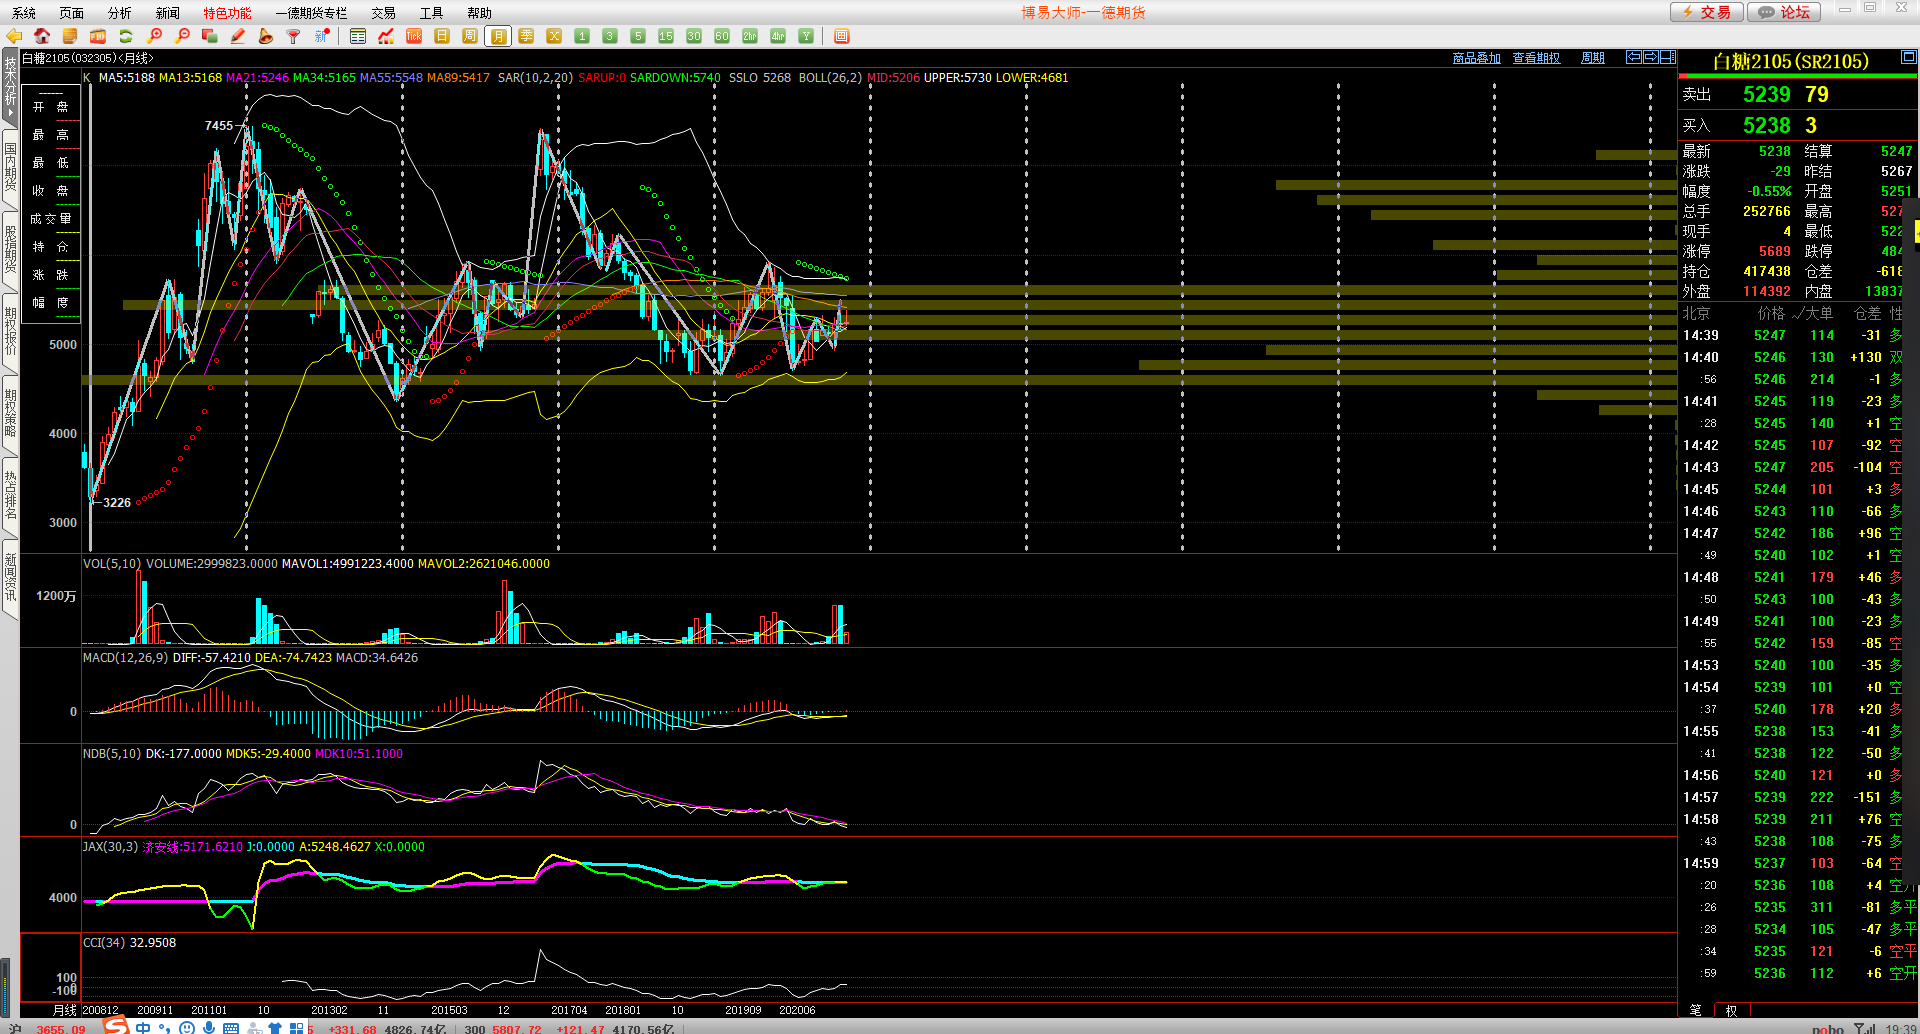
Task: Switch to the 期权报价 sidebar tab
Action: point(10,332)
